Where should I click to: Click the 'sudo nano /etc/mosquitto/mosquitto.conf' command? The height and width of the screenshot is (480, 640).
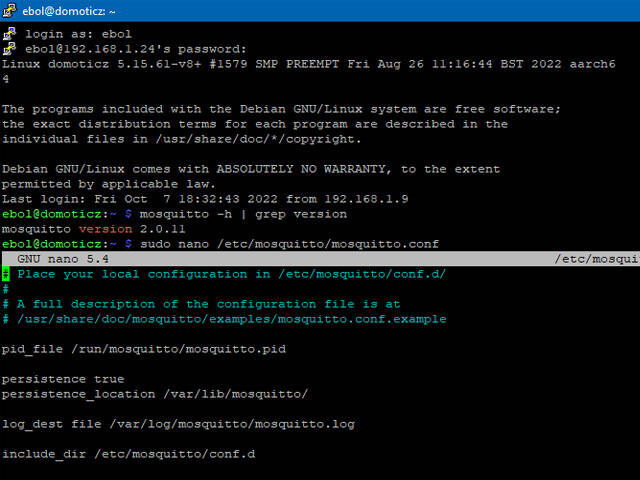point(289,244)
